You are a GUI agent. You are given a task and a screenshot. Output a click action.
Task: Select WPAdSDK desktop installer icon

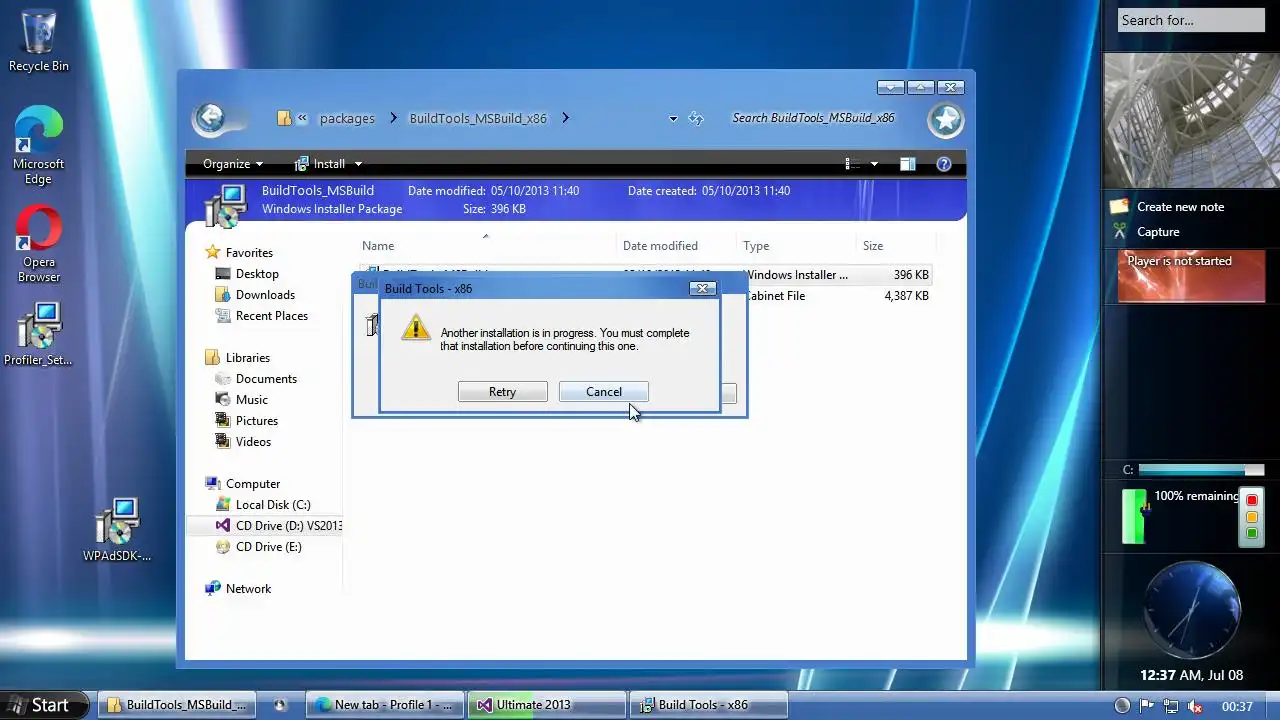tap(117, 529)
